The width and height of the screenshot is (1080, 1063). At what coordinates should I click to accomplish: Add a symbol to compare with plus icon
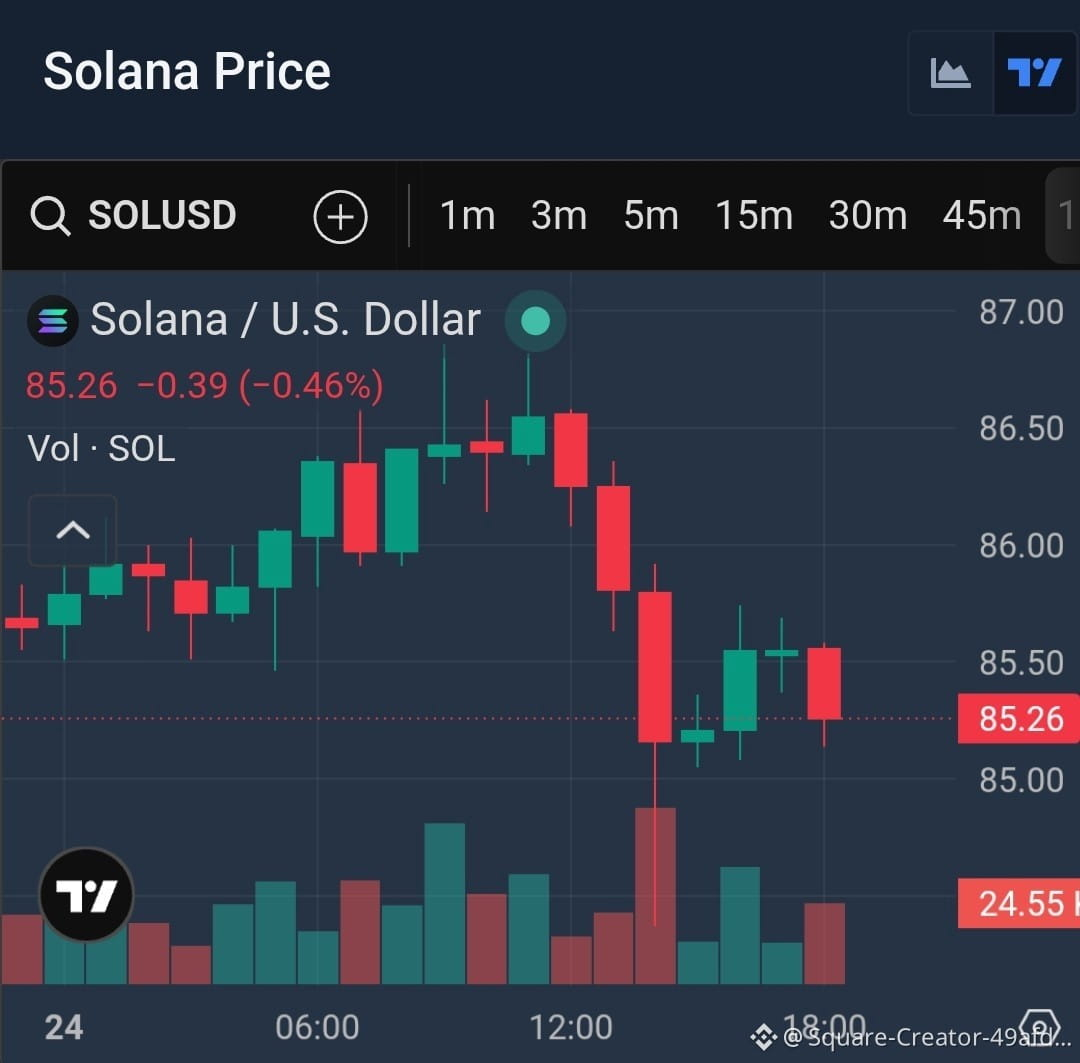(340, 216)
